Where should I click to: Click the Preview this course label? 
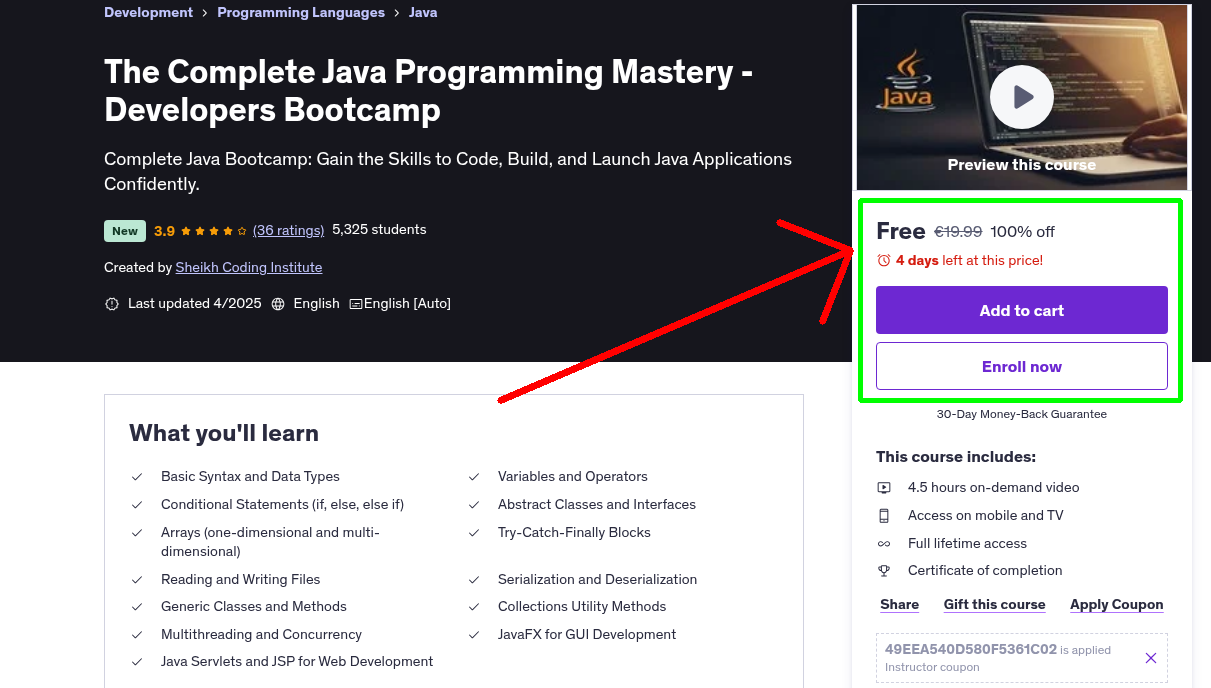[1021, 165]
